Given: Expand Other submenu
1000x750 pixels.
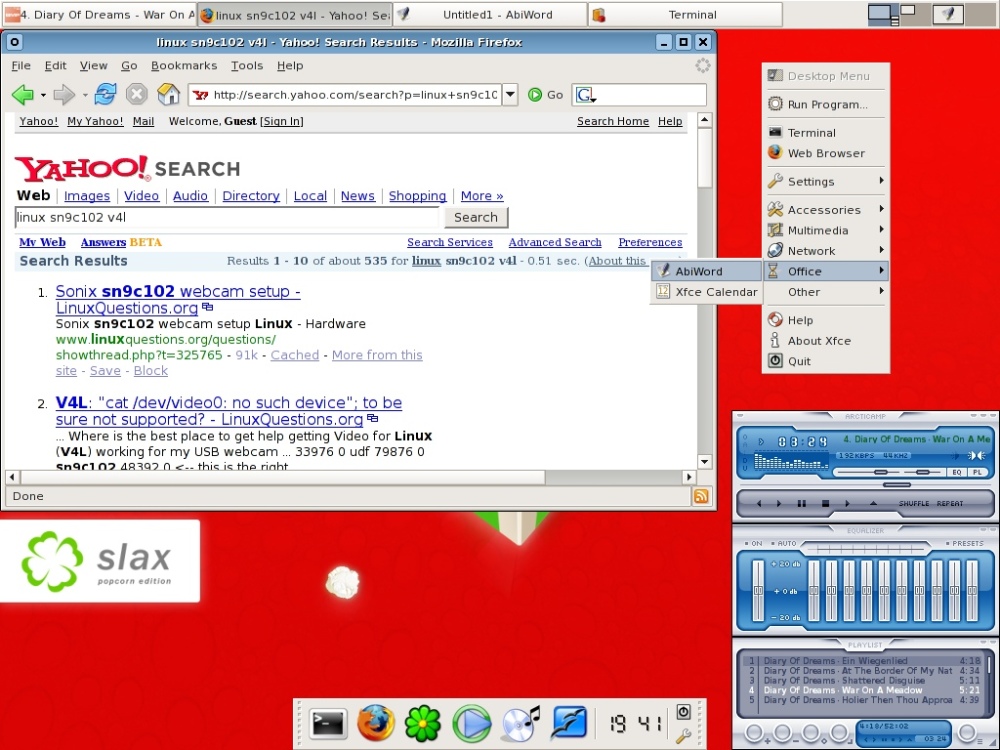Looking at the screenshot, I should pos(826,291).
